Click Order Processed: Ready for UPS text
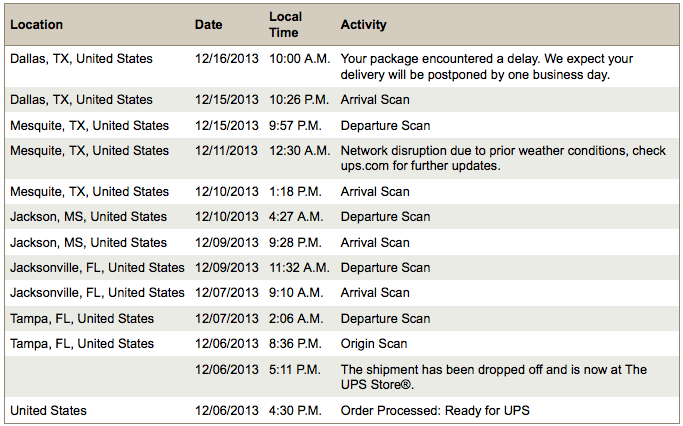The width and height of the screenshot is (683, 426). pyautogui.click(x=435, y=410)
